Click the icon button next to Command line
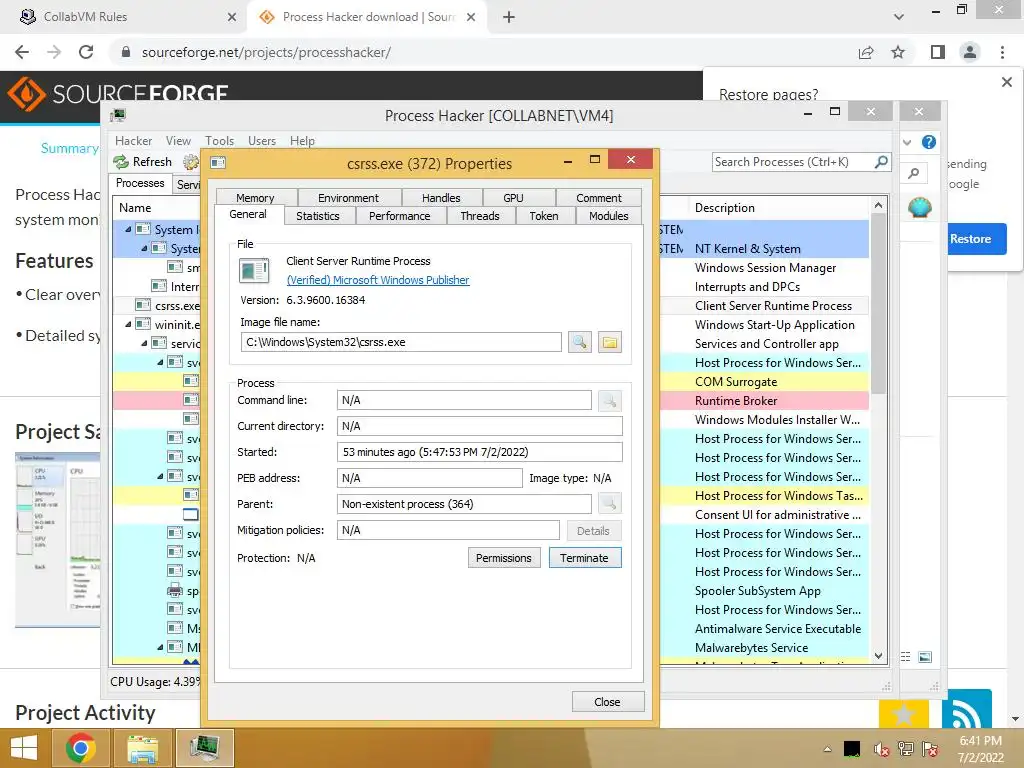Image resolution: width=1024 pixels, height=768 pixels. tap(609, 400)
